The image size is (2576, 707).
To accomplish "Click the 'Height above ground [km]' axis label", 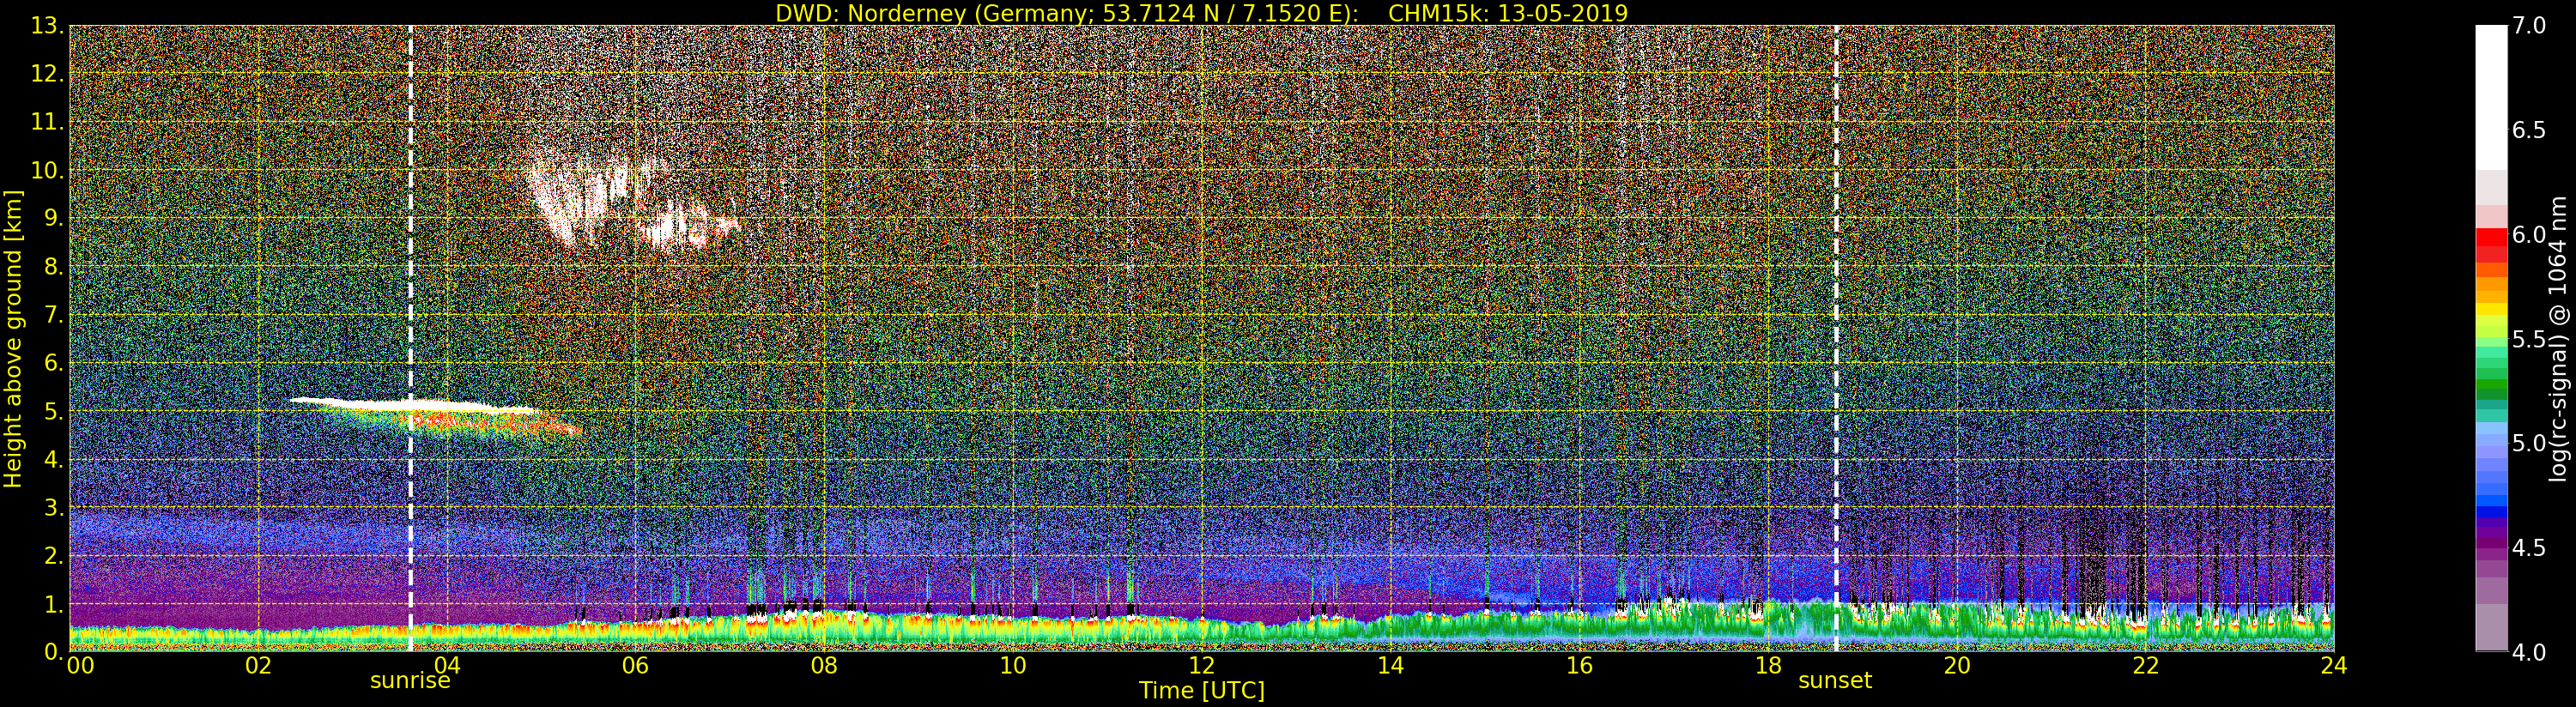I will tap(13, 338).
